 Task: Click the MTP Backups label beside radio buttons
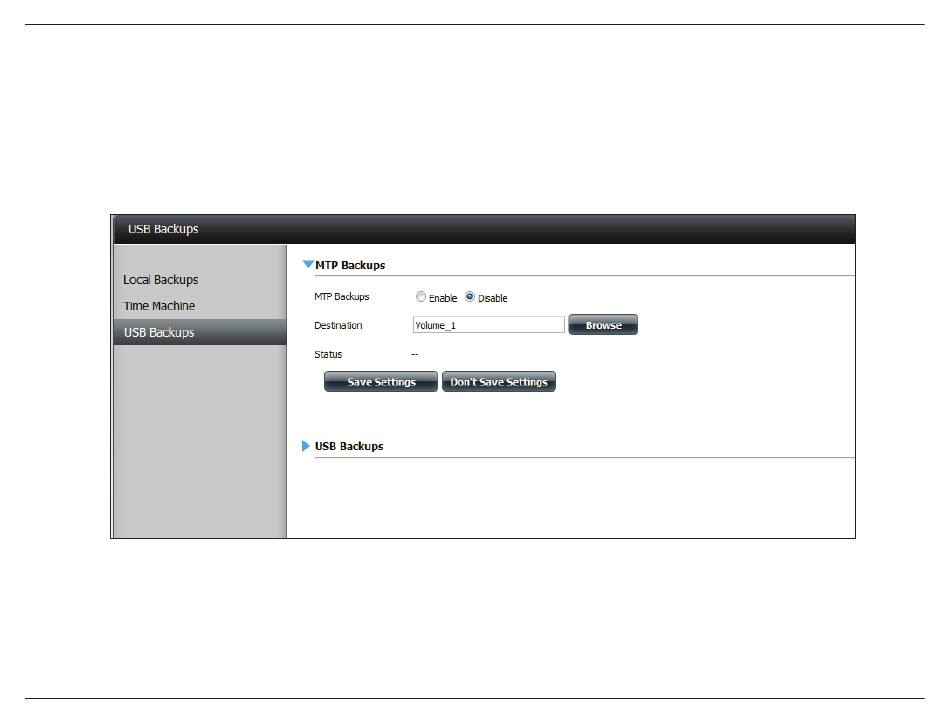coord(342,297)
